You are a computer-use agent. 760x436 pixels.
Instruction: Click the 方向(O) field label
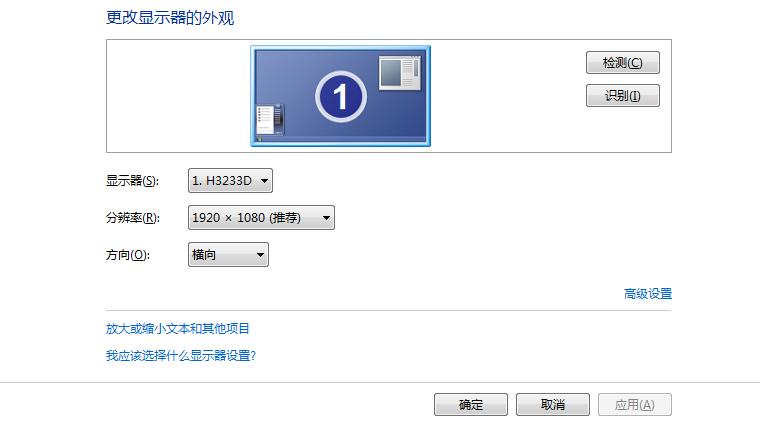[128, 254]
